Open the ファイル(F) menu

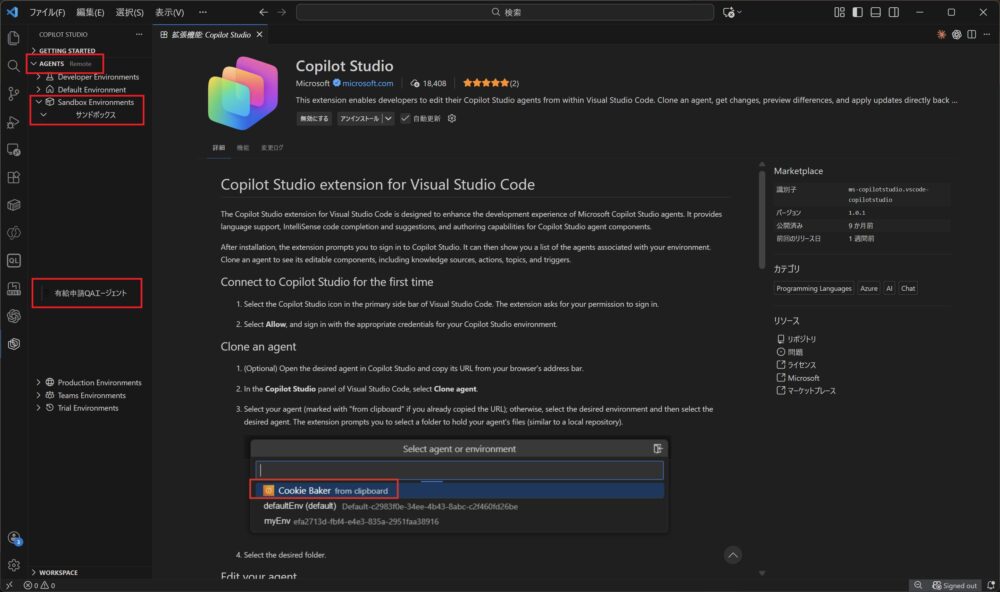pyautogui.click(x=47, y=12)
